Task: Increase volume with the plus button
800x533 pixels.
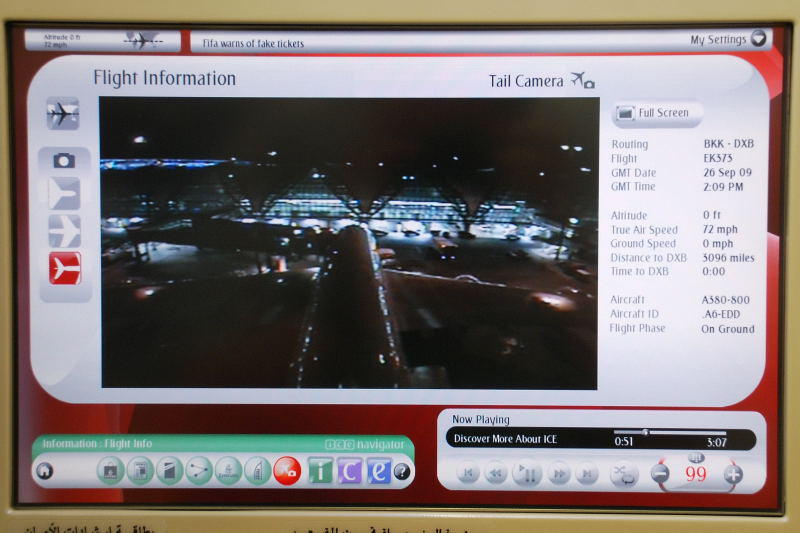Action: point(733,475)
